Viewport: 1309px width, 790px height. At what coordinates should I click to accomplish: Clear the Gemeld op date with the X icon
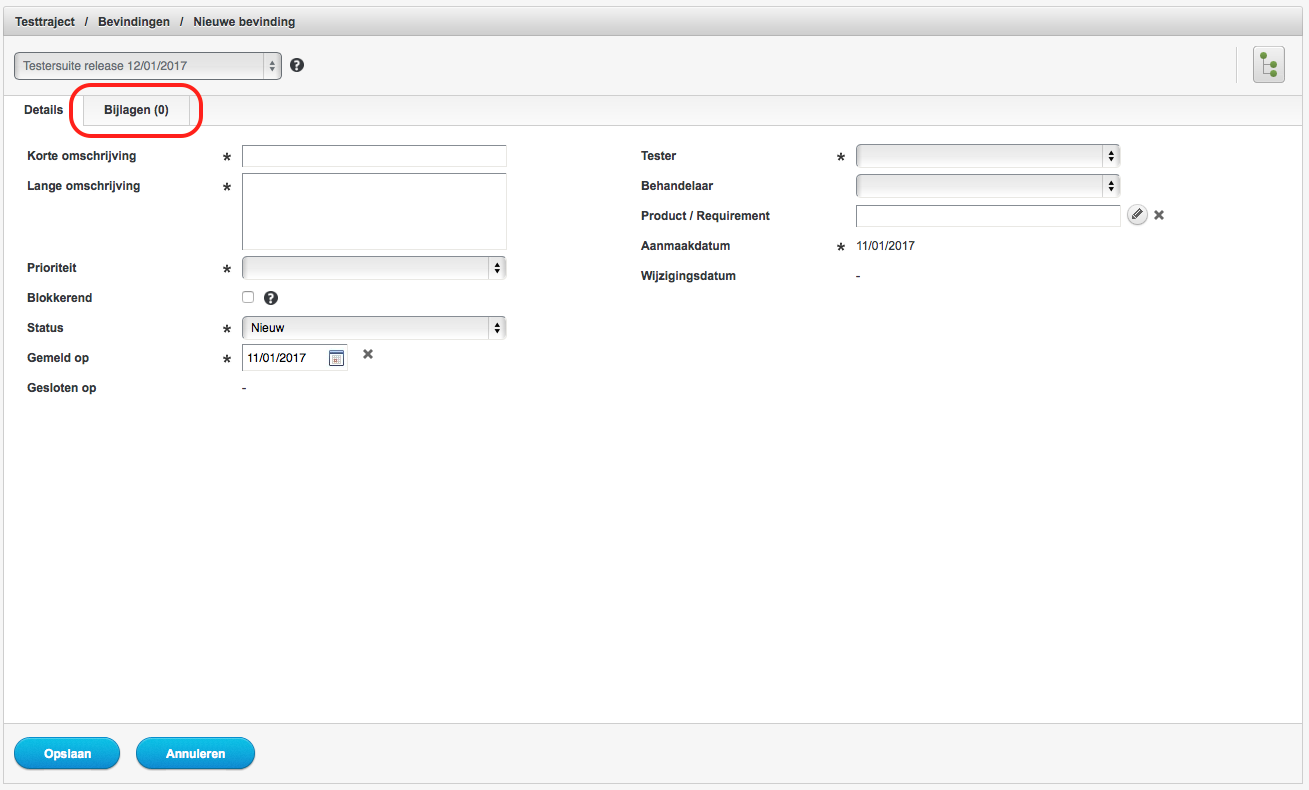(368, 354)
